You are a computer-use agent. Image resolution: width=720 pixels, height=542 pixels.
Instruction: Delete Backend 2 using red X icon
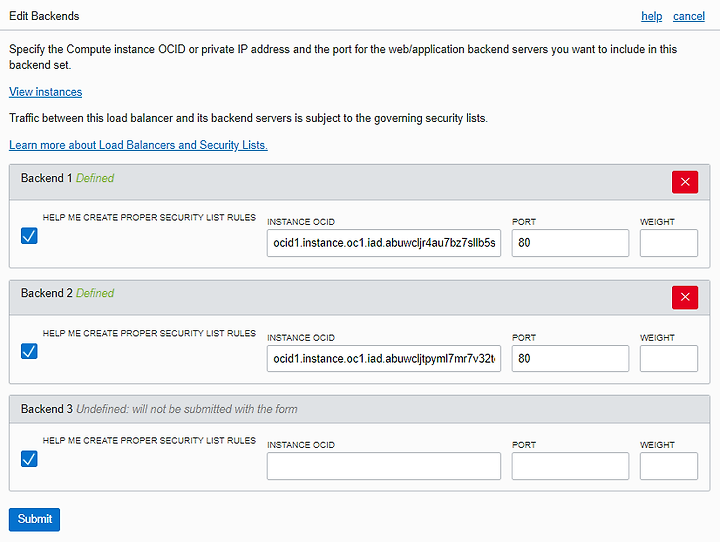(685, 297)
